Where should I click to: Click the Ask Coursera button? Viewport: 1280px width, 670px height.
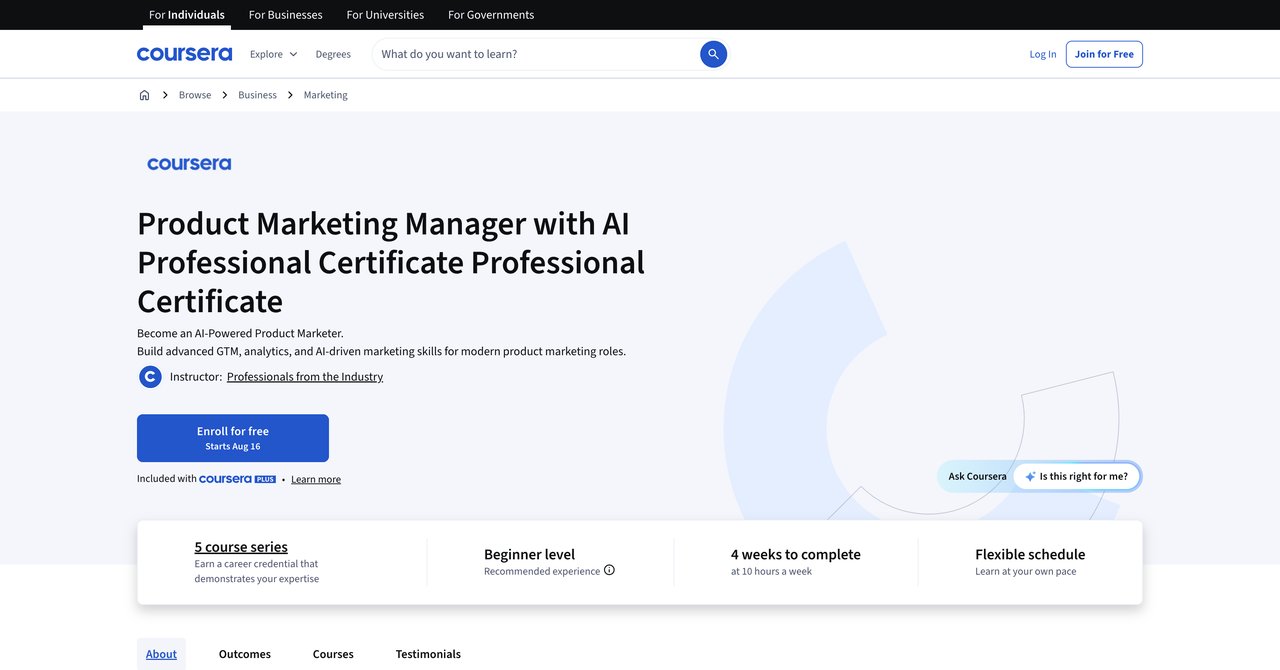pyautogui.click(x=977, y=476)
